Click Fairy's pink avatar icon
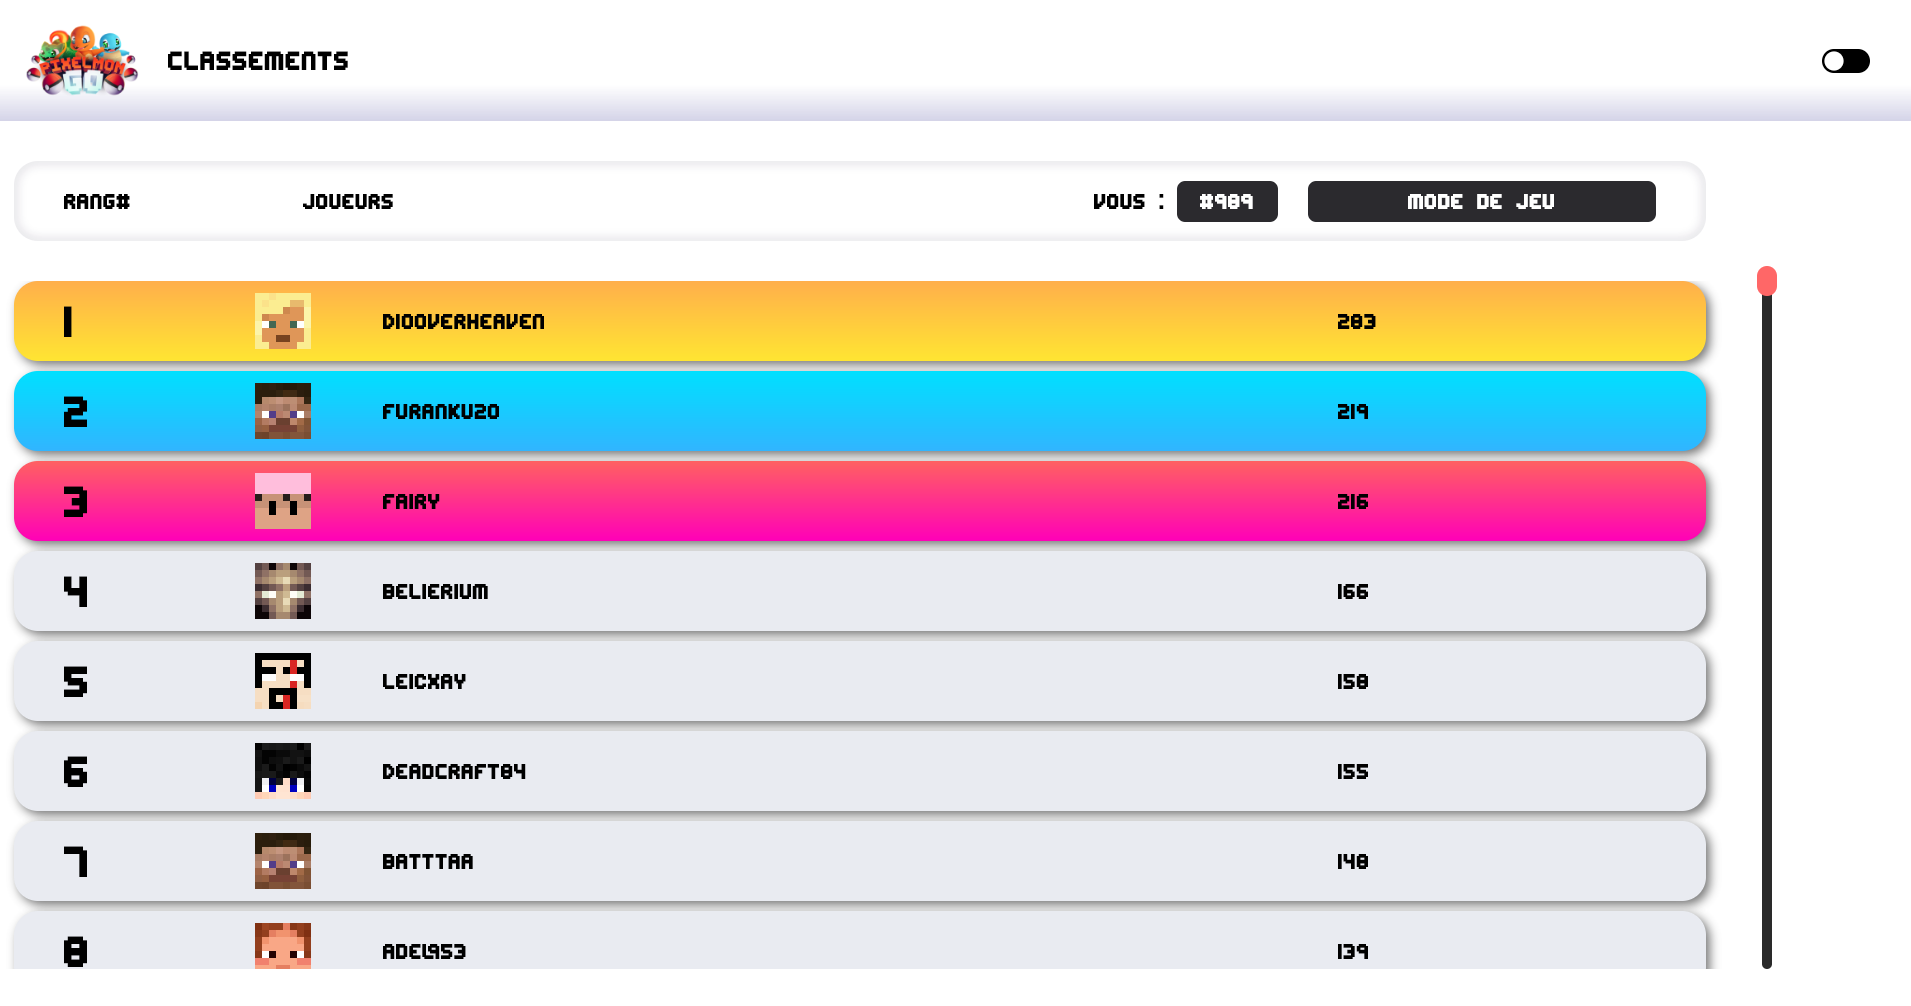 [282, 501]
